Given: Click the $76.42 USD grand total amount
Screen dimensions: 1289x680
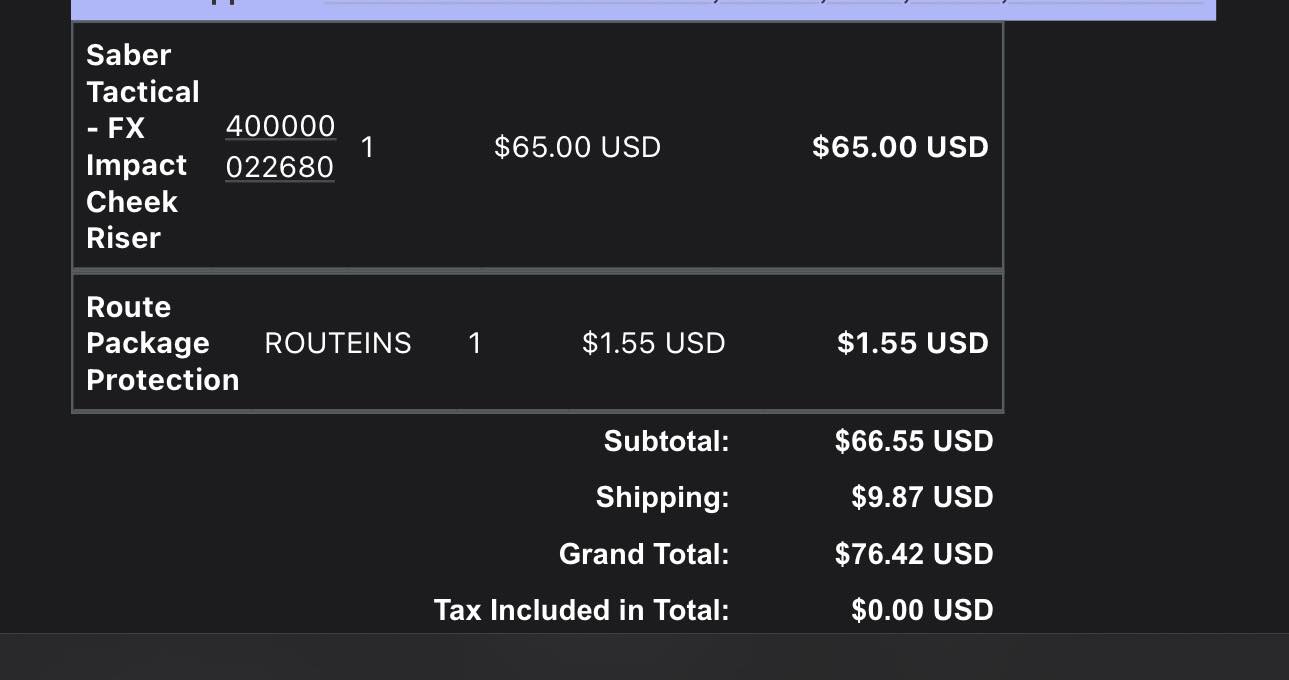Looking at the screenshot, I should (x=914, y=554).
